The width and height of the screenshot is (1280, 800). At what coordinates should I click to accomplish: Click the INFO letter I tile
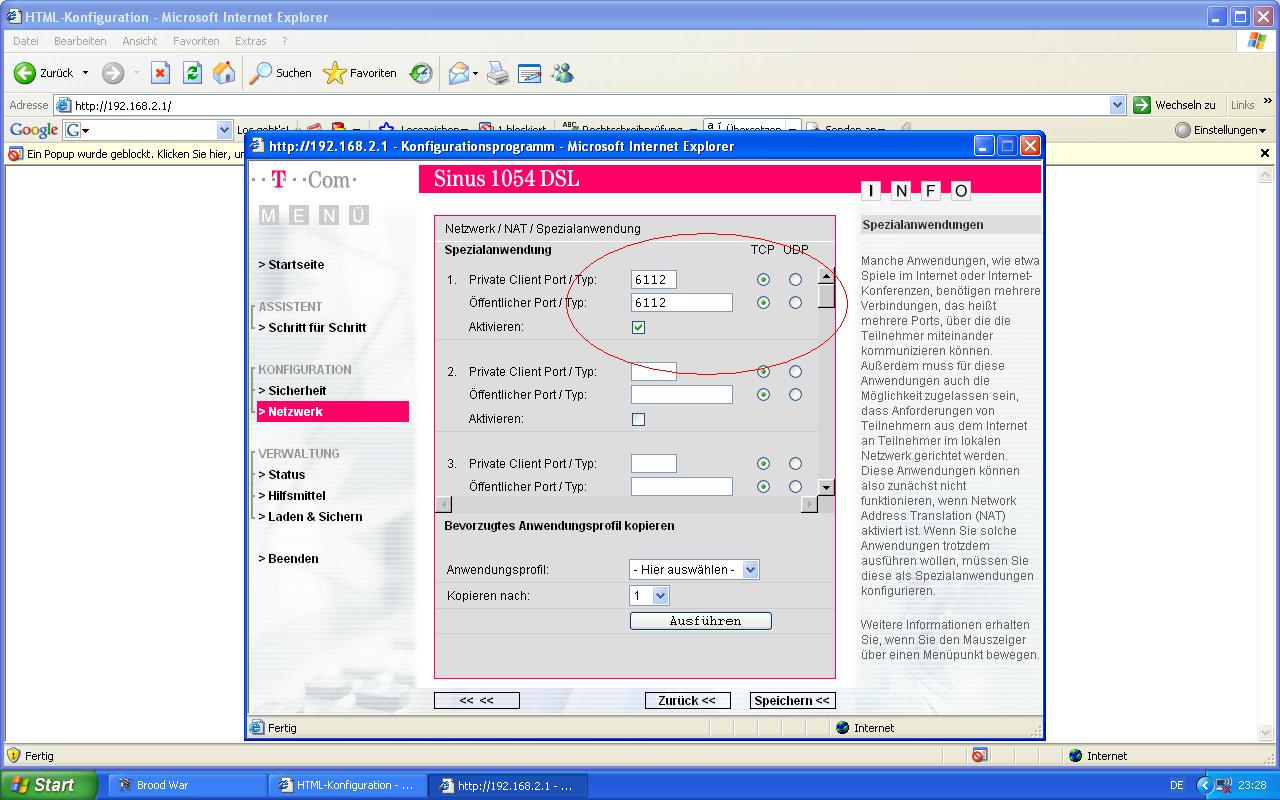(x=871, y=191)
